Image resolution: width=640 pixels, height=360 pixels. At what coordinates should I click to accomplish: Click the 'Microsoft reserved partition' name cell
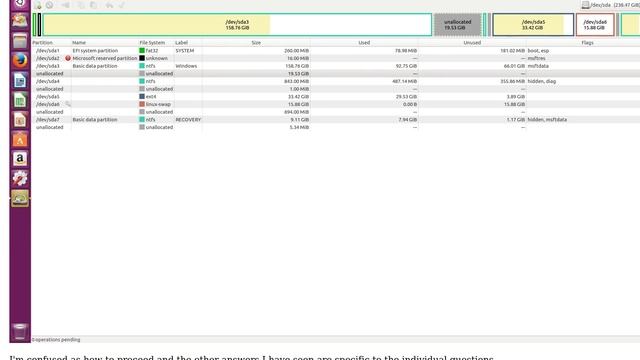coord(105,58)
